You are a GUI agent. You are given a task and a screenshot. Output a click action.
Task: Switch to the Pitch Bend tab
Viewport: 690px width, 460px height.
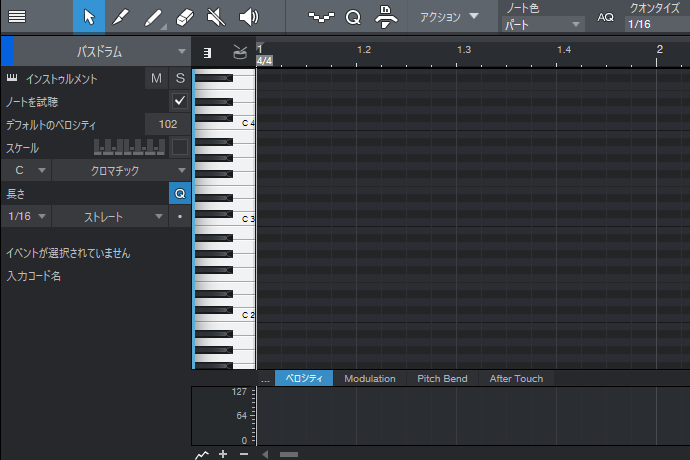click(x=443, y=379)
